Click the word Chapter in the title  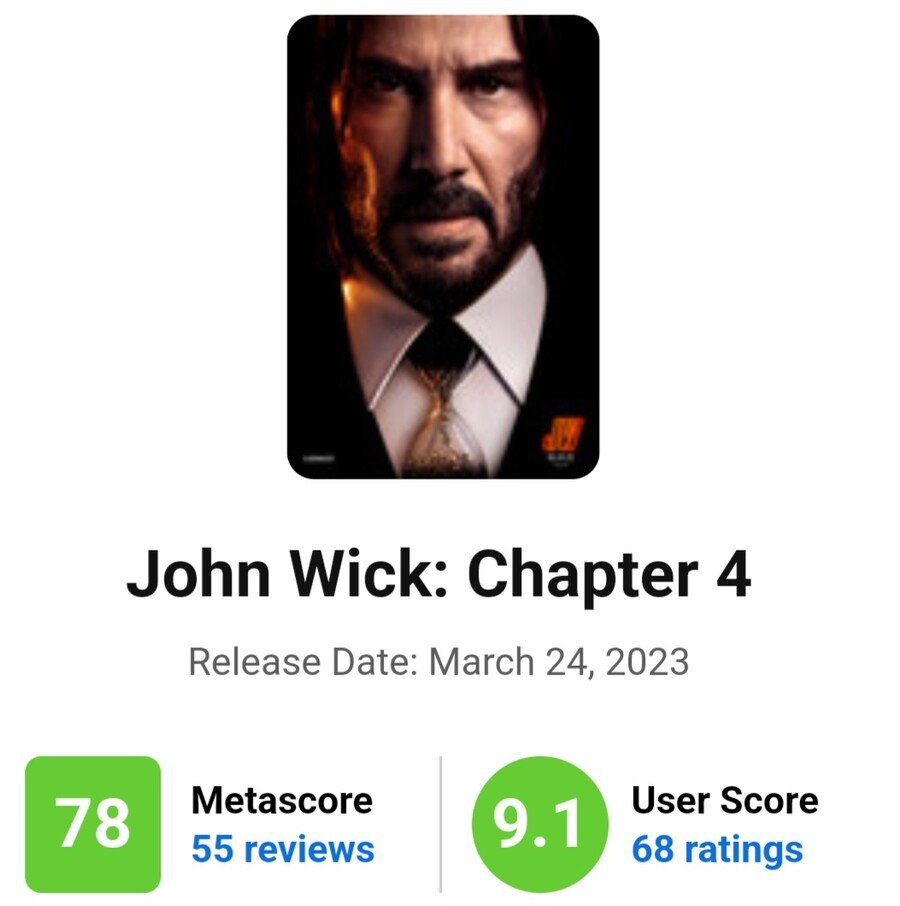(582, 574)
